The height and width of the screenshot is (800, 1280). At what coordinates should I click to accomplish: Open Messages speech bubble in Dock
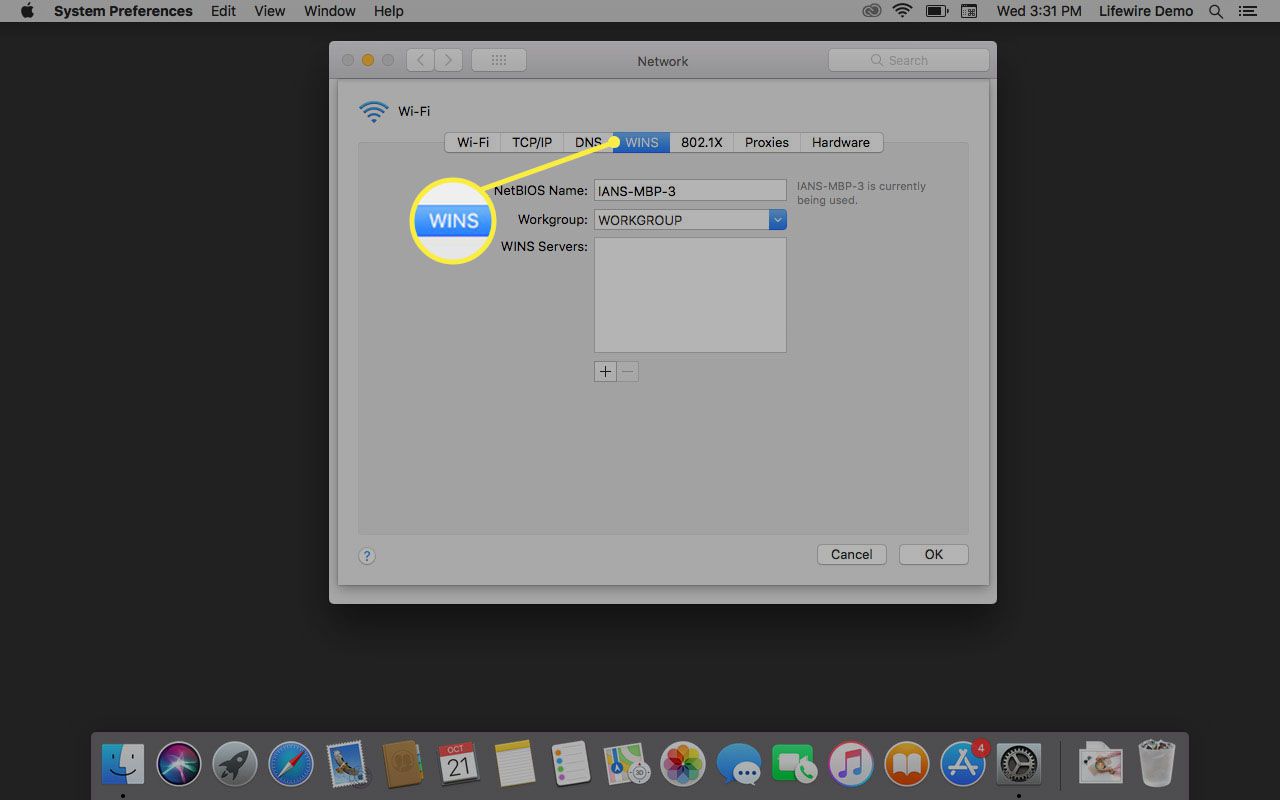click(x=739, y=765)
